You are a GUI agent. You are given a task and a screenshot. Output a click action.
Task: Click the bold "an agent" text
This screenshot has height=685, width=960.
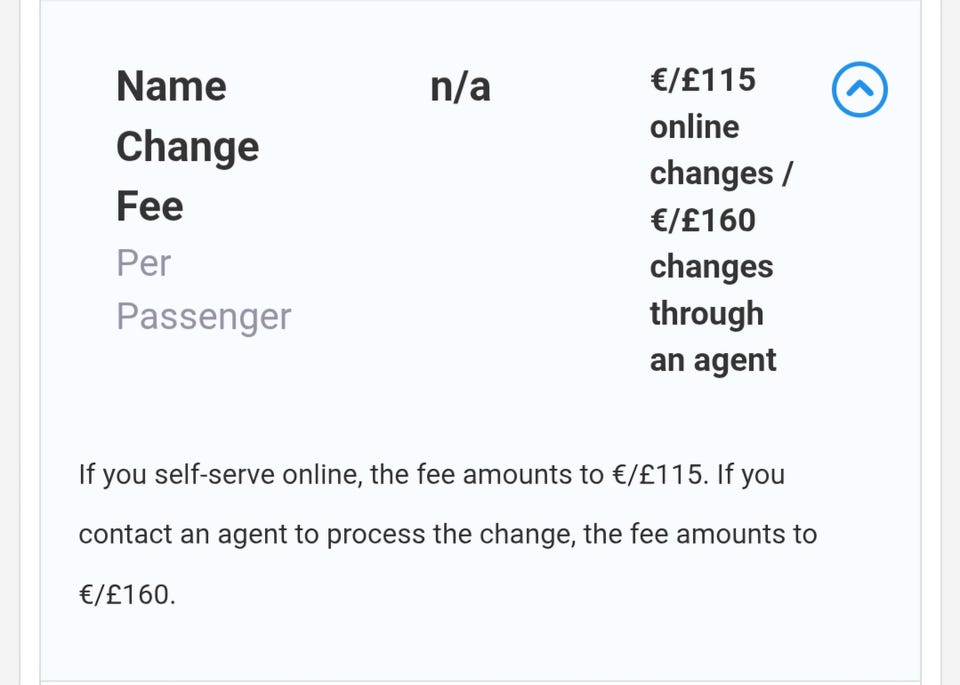pyautogui.click(x=712, y=359)
